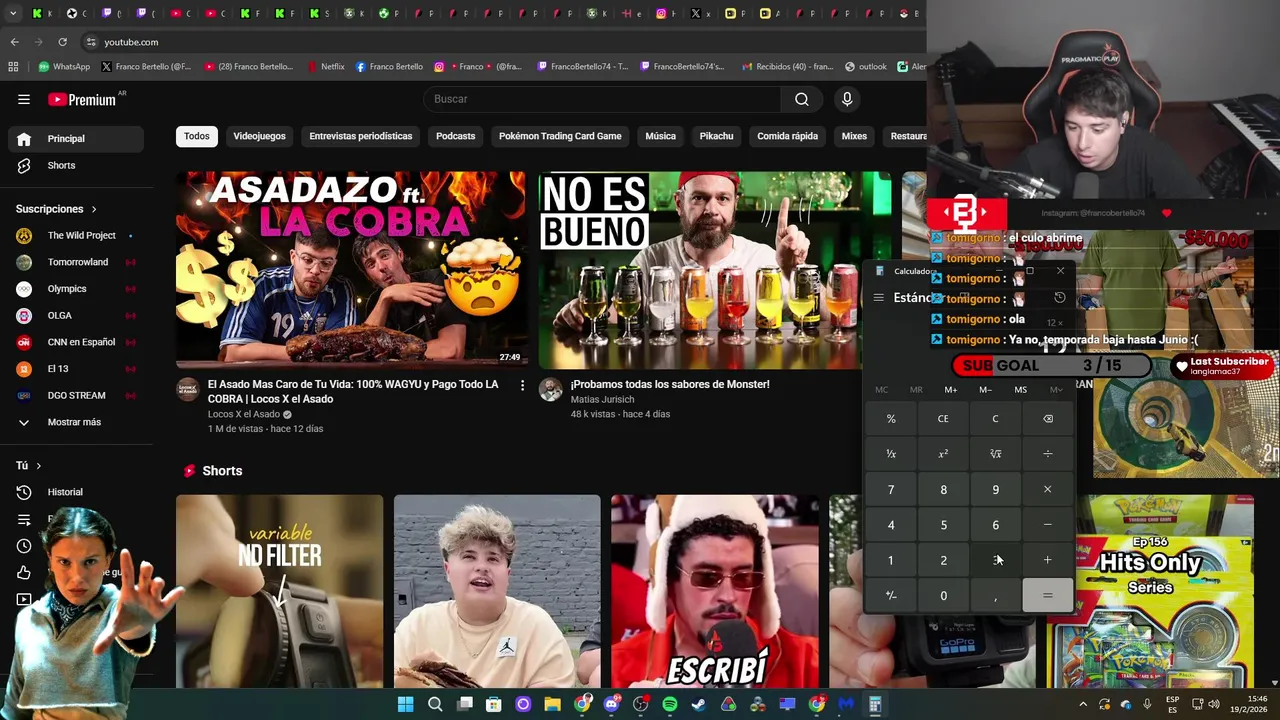
Task: Click the YouTube Premium logo
Action: [x=82, y=99]
